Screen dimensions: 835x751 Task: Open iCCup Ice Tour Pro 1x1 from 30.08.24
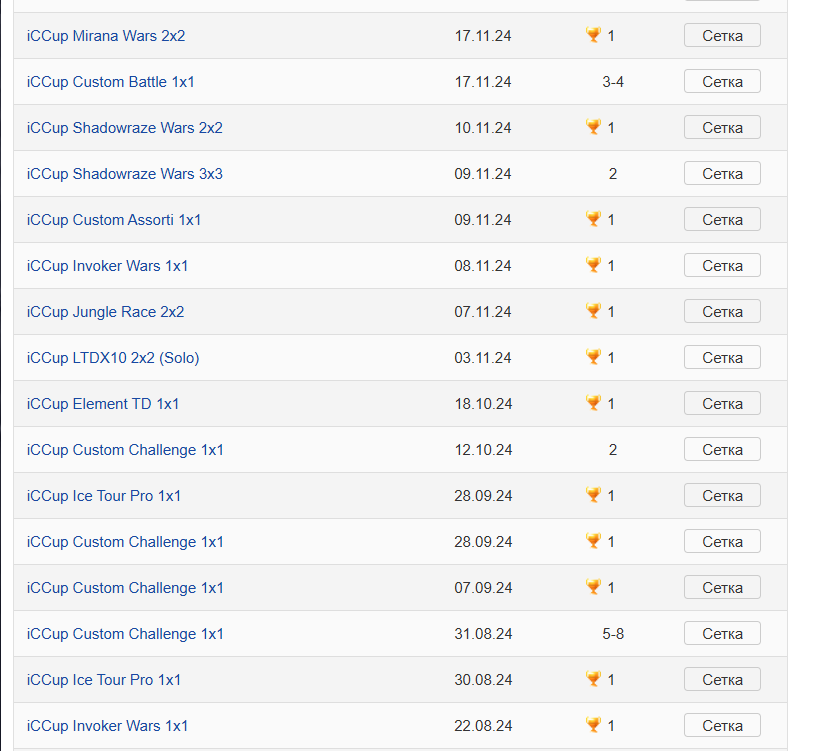coord(104,680)
